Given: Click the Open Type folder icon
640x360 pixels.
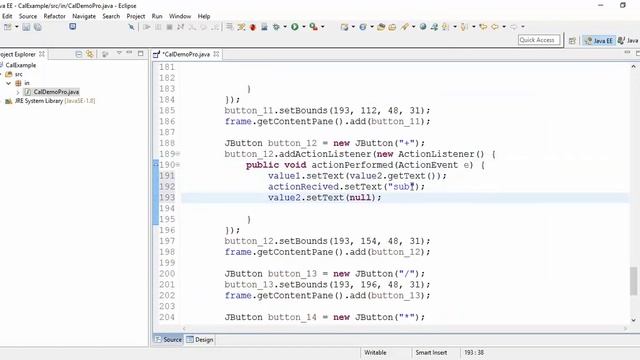Looking at the screenshot, I should click(x=381, y=27).
